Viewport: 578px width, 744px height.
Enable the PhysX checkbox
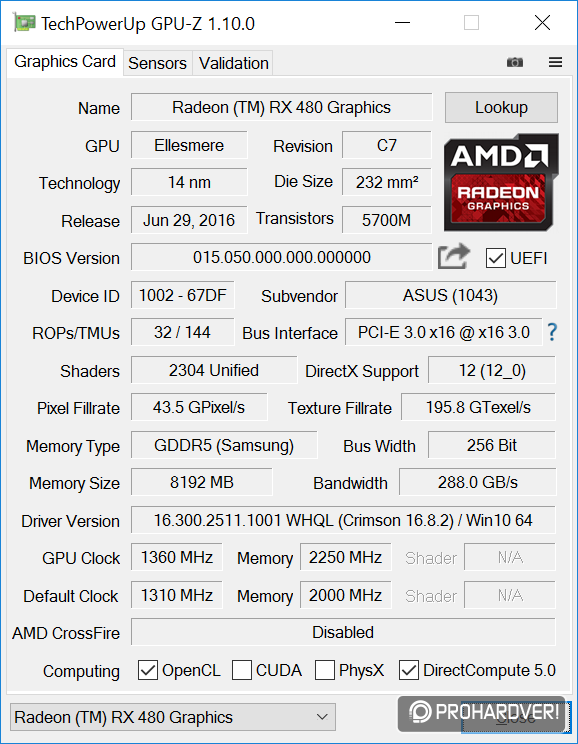tap(325, 670)
